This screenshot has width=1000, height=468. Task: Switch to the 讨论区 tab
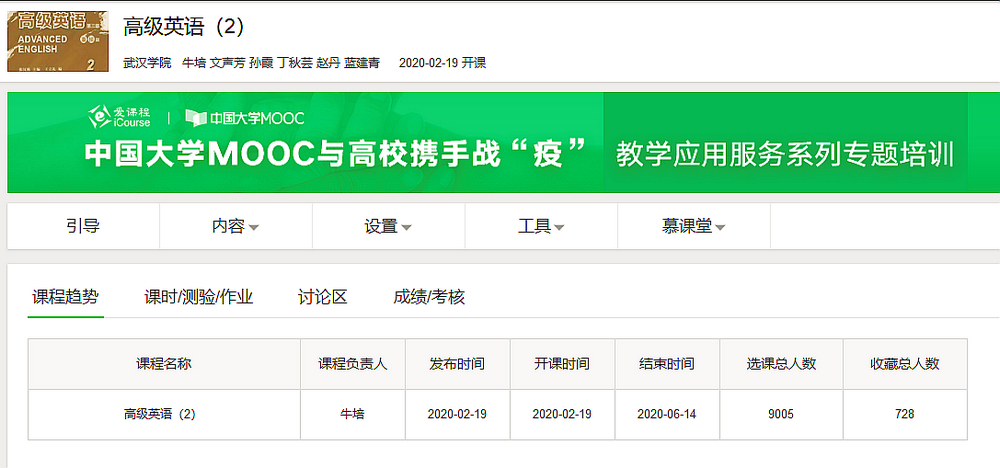(323, 297)
